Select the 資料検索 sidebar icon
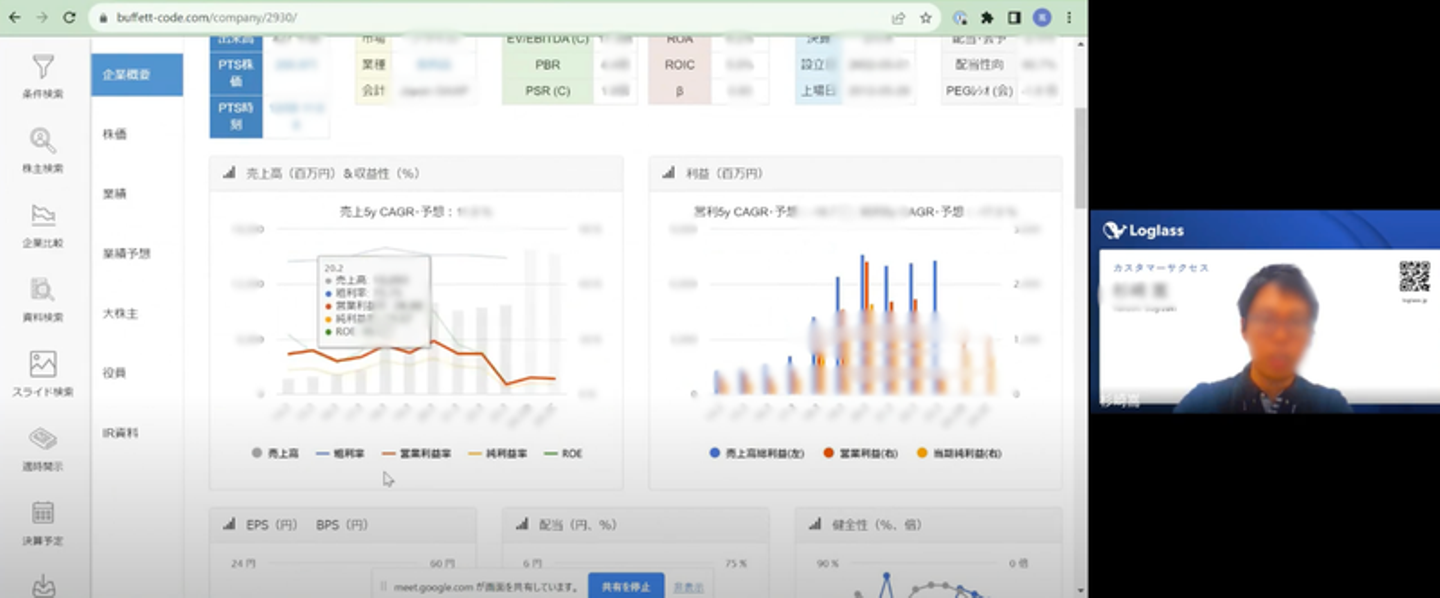This screenshot has height=598, width=1440. (x=42, y=290)
